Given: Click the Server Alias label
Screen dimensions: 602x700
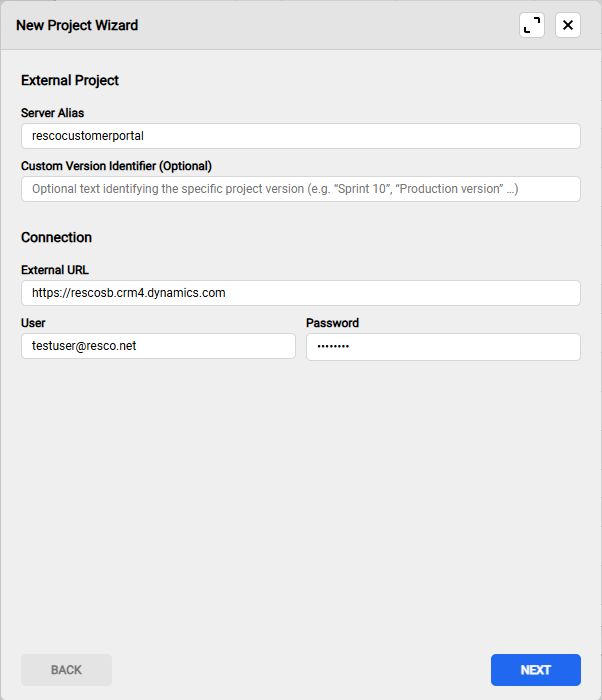Looking at the screenshot, I should click(52, 113).
